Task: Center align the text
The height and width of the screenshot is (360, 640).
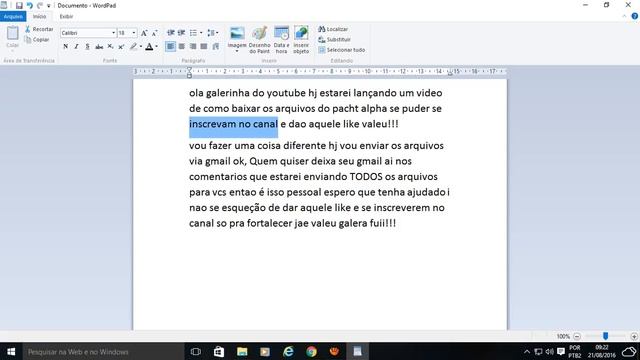Action: [182, 47]
